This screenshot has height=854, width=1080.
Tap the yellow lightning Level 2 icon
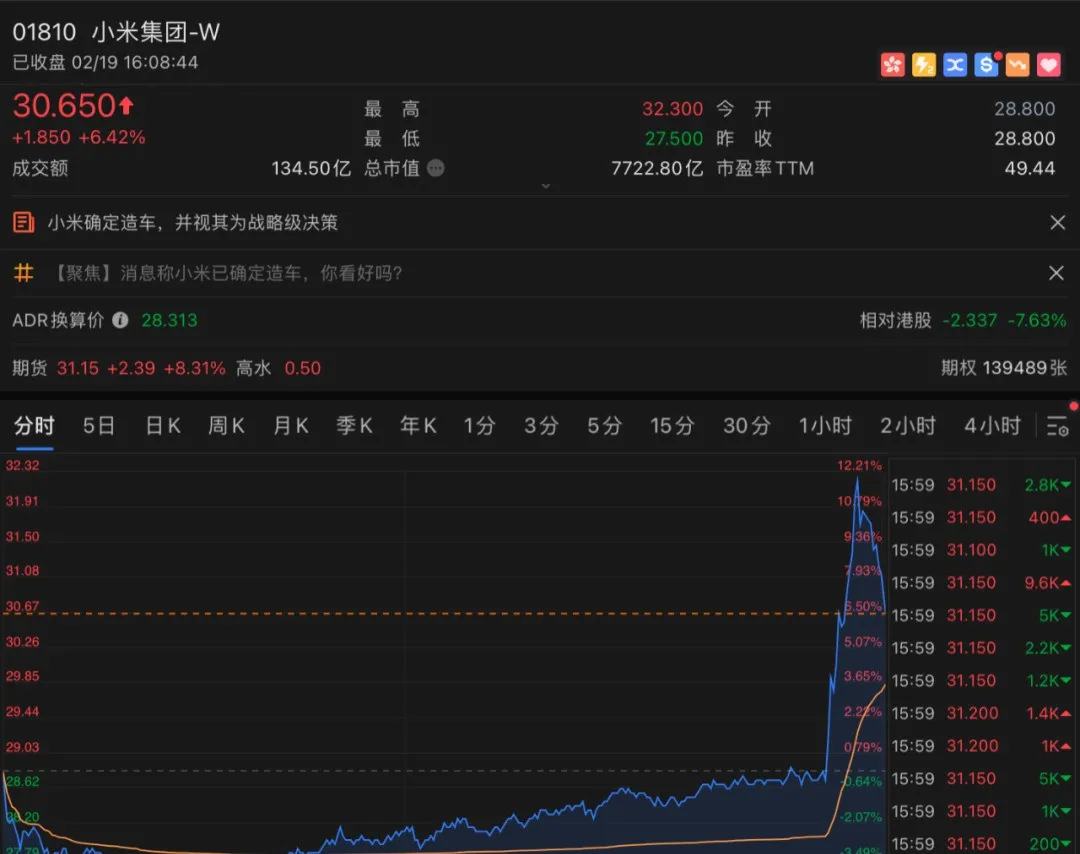tap(924, 65)
